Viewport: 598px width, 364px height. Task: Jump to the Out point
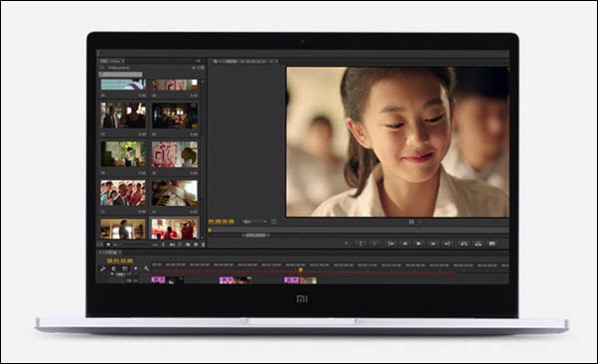click(x=447, y=243)
